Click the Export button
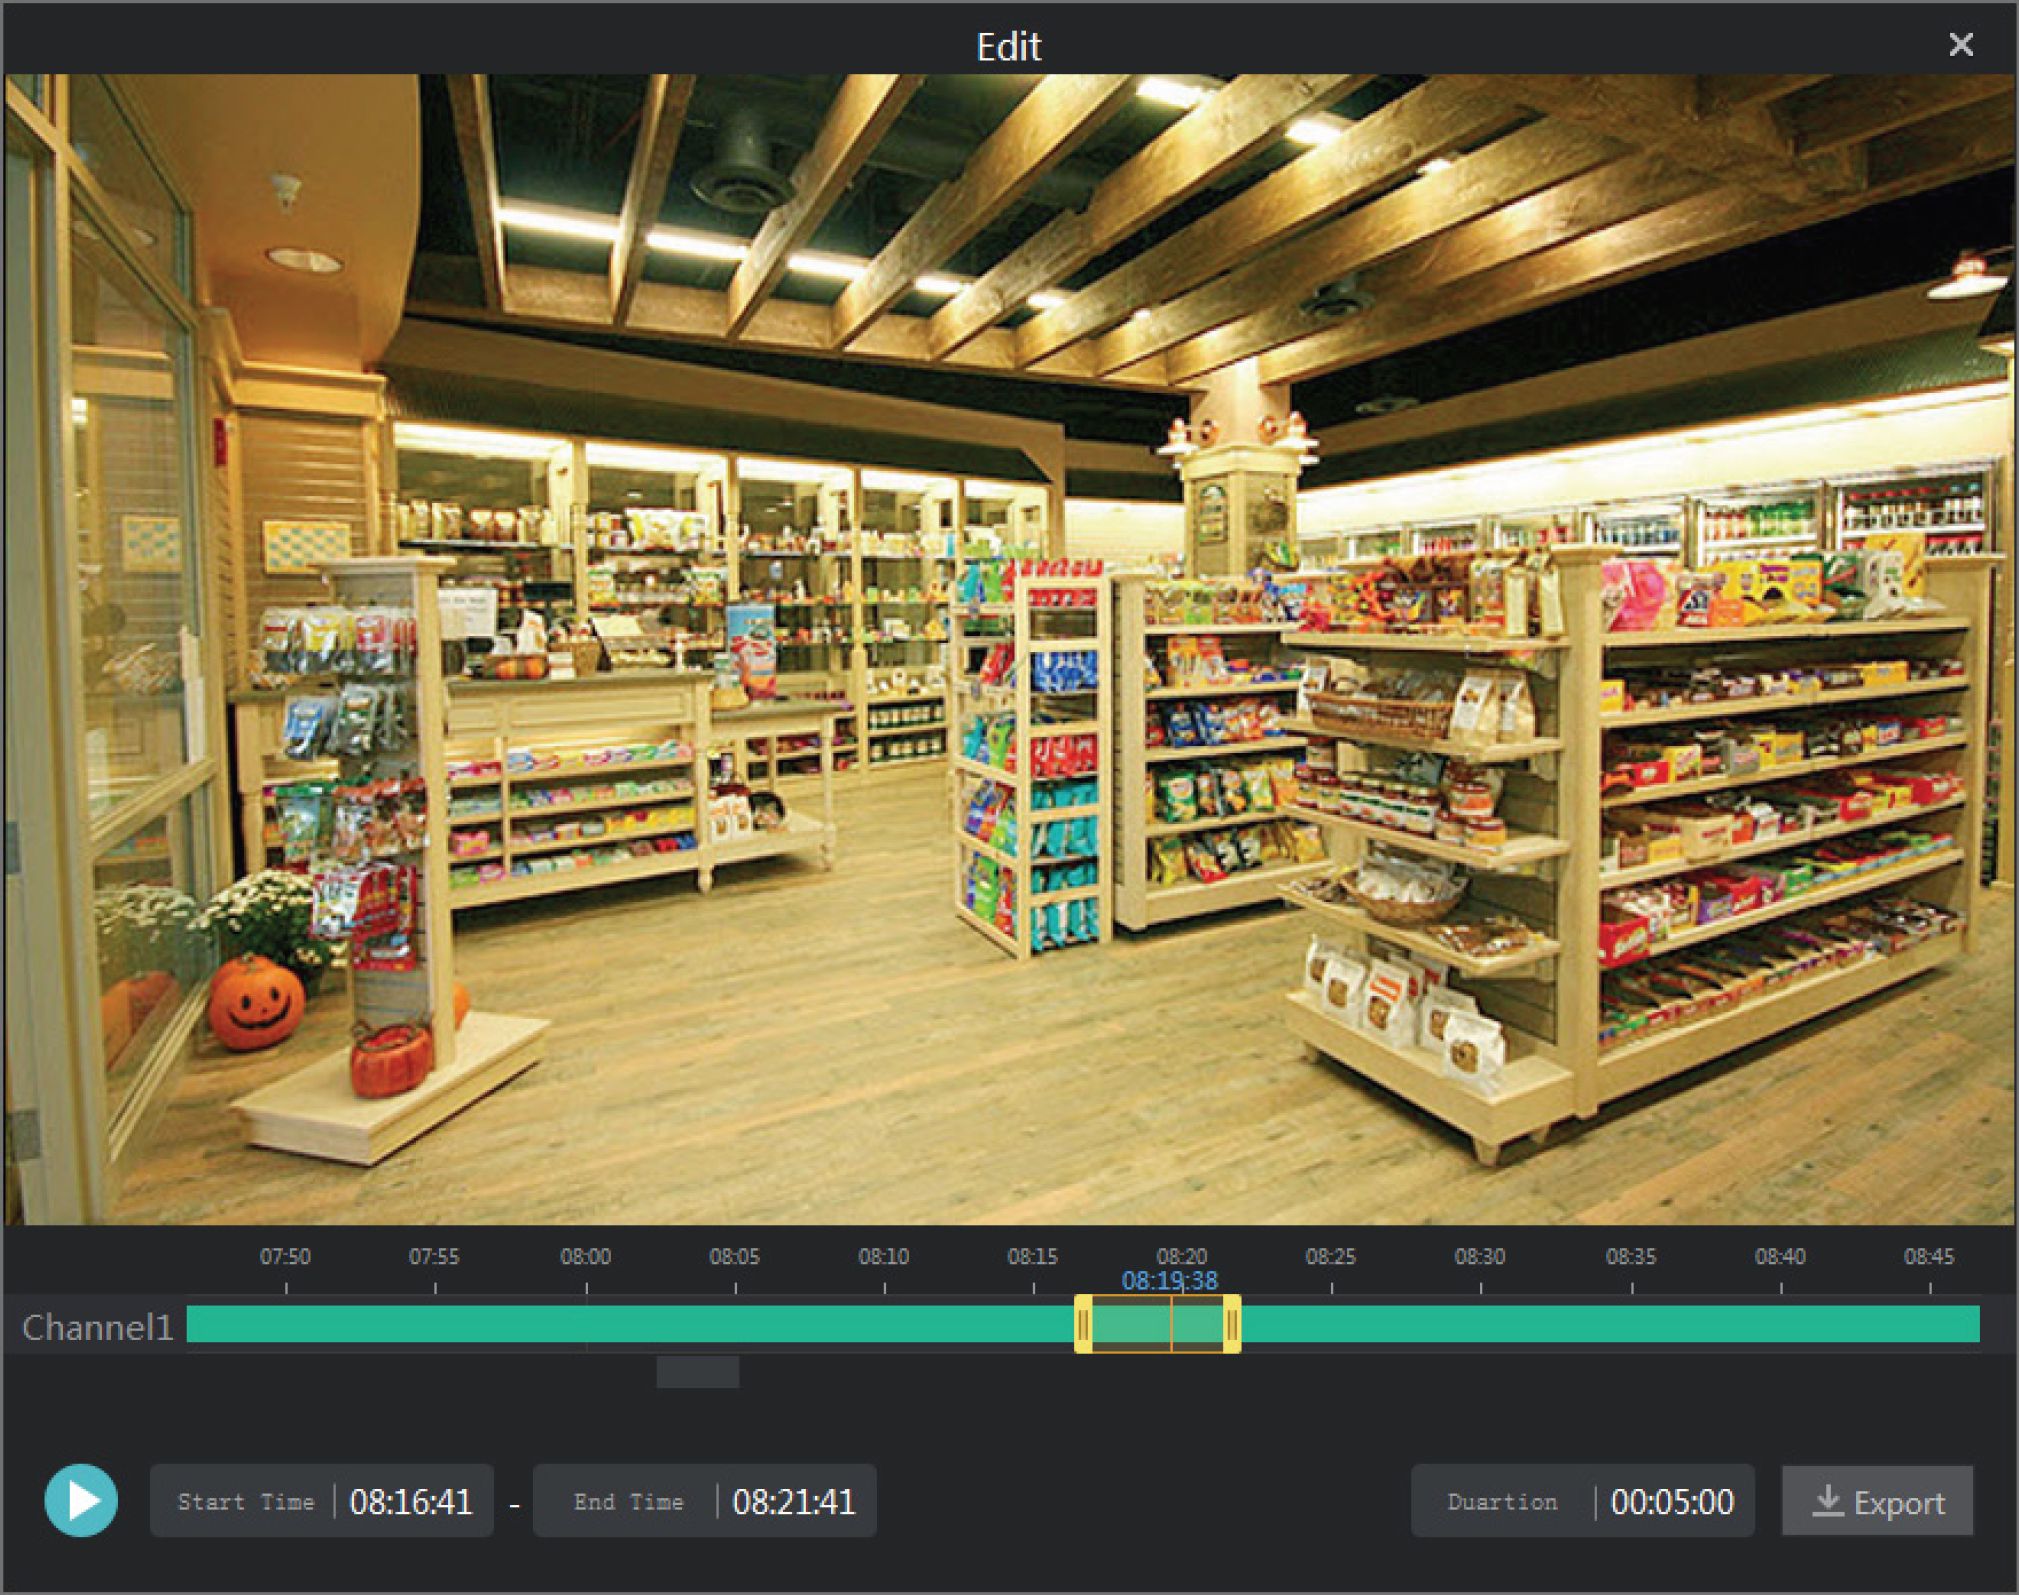 point(1877,1501)
